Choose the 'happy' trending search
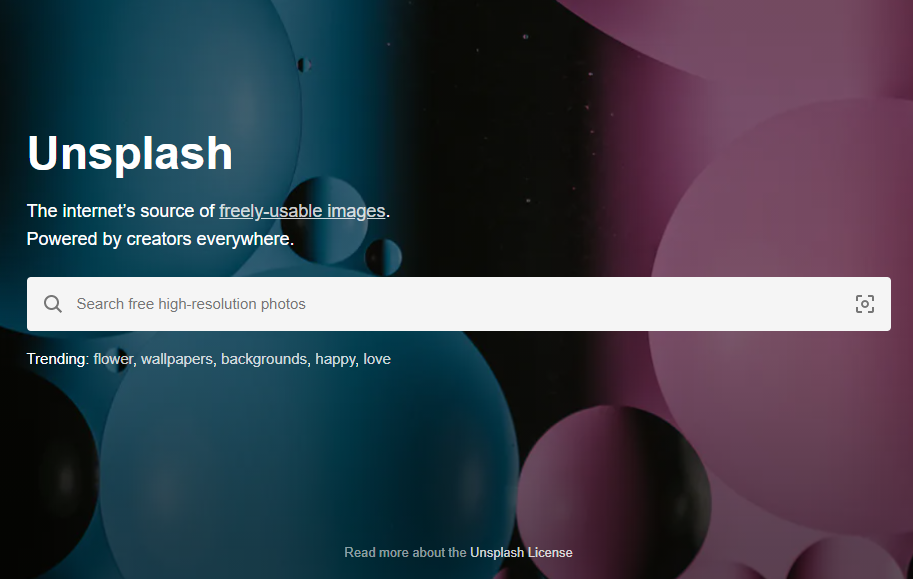This screenshot has height=579, width=913. click(335, 359)
